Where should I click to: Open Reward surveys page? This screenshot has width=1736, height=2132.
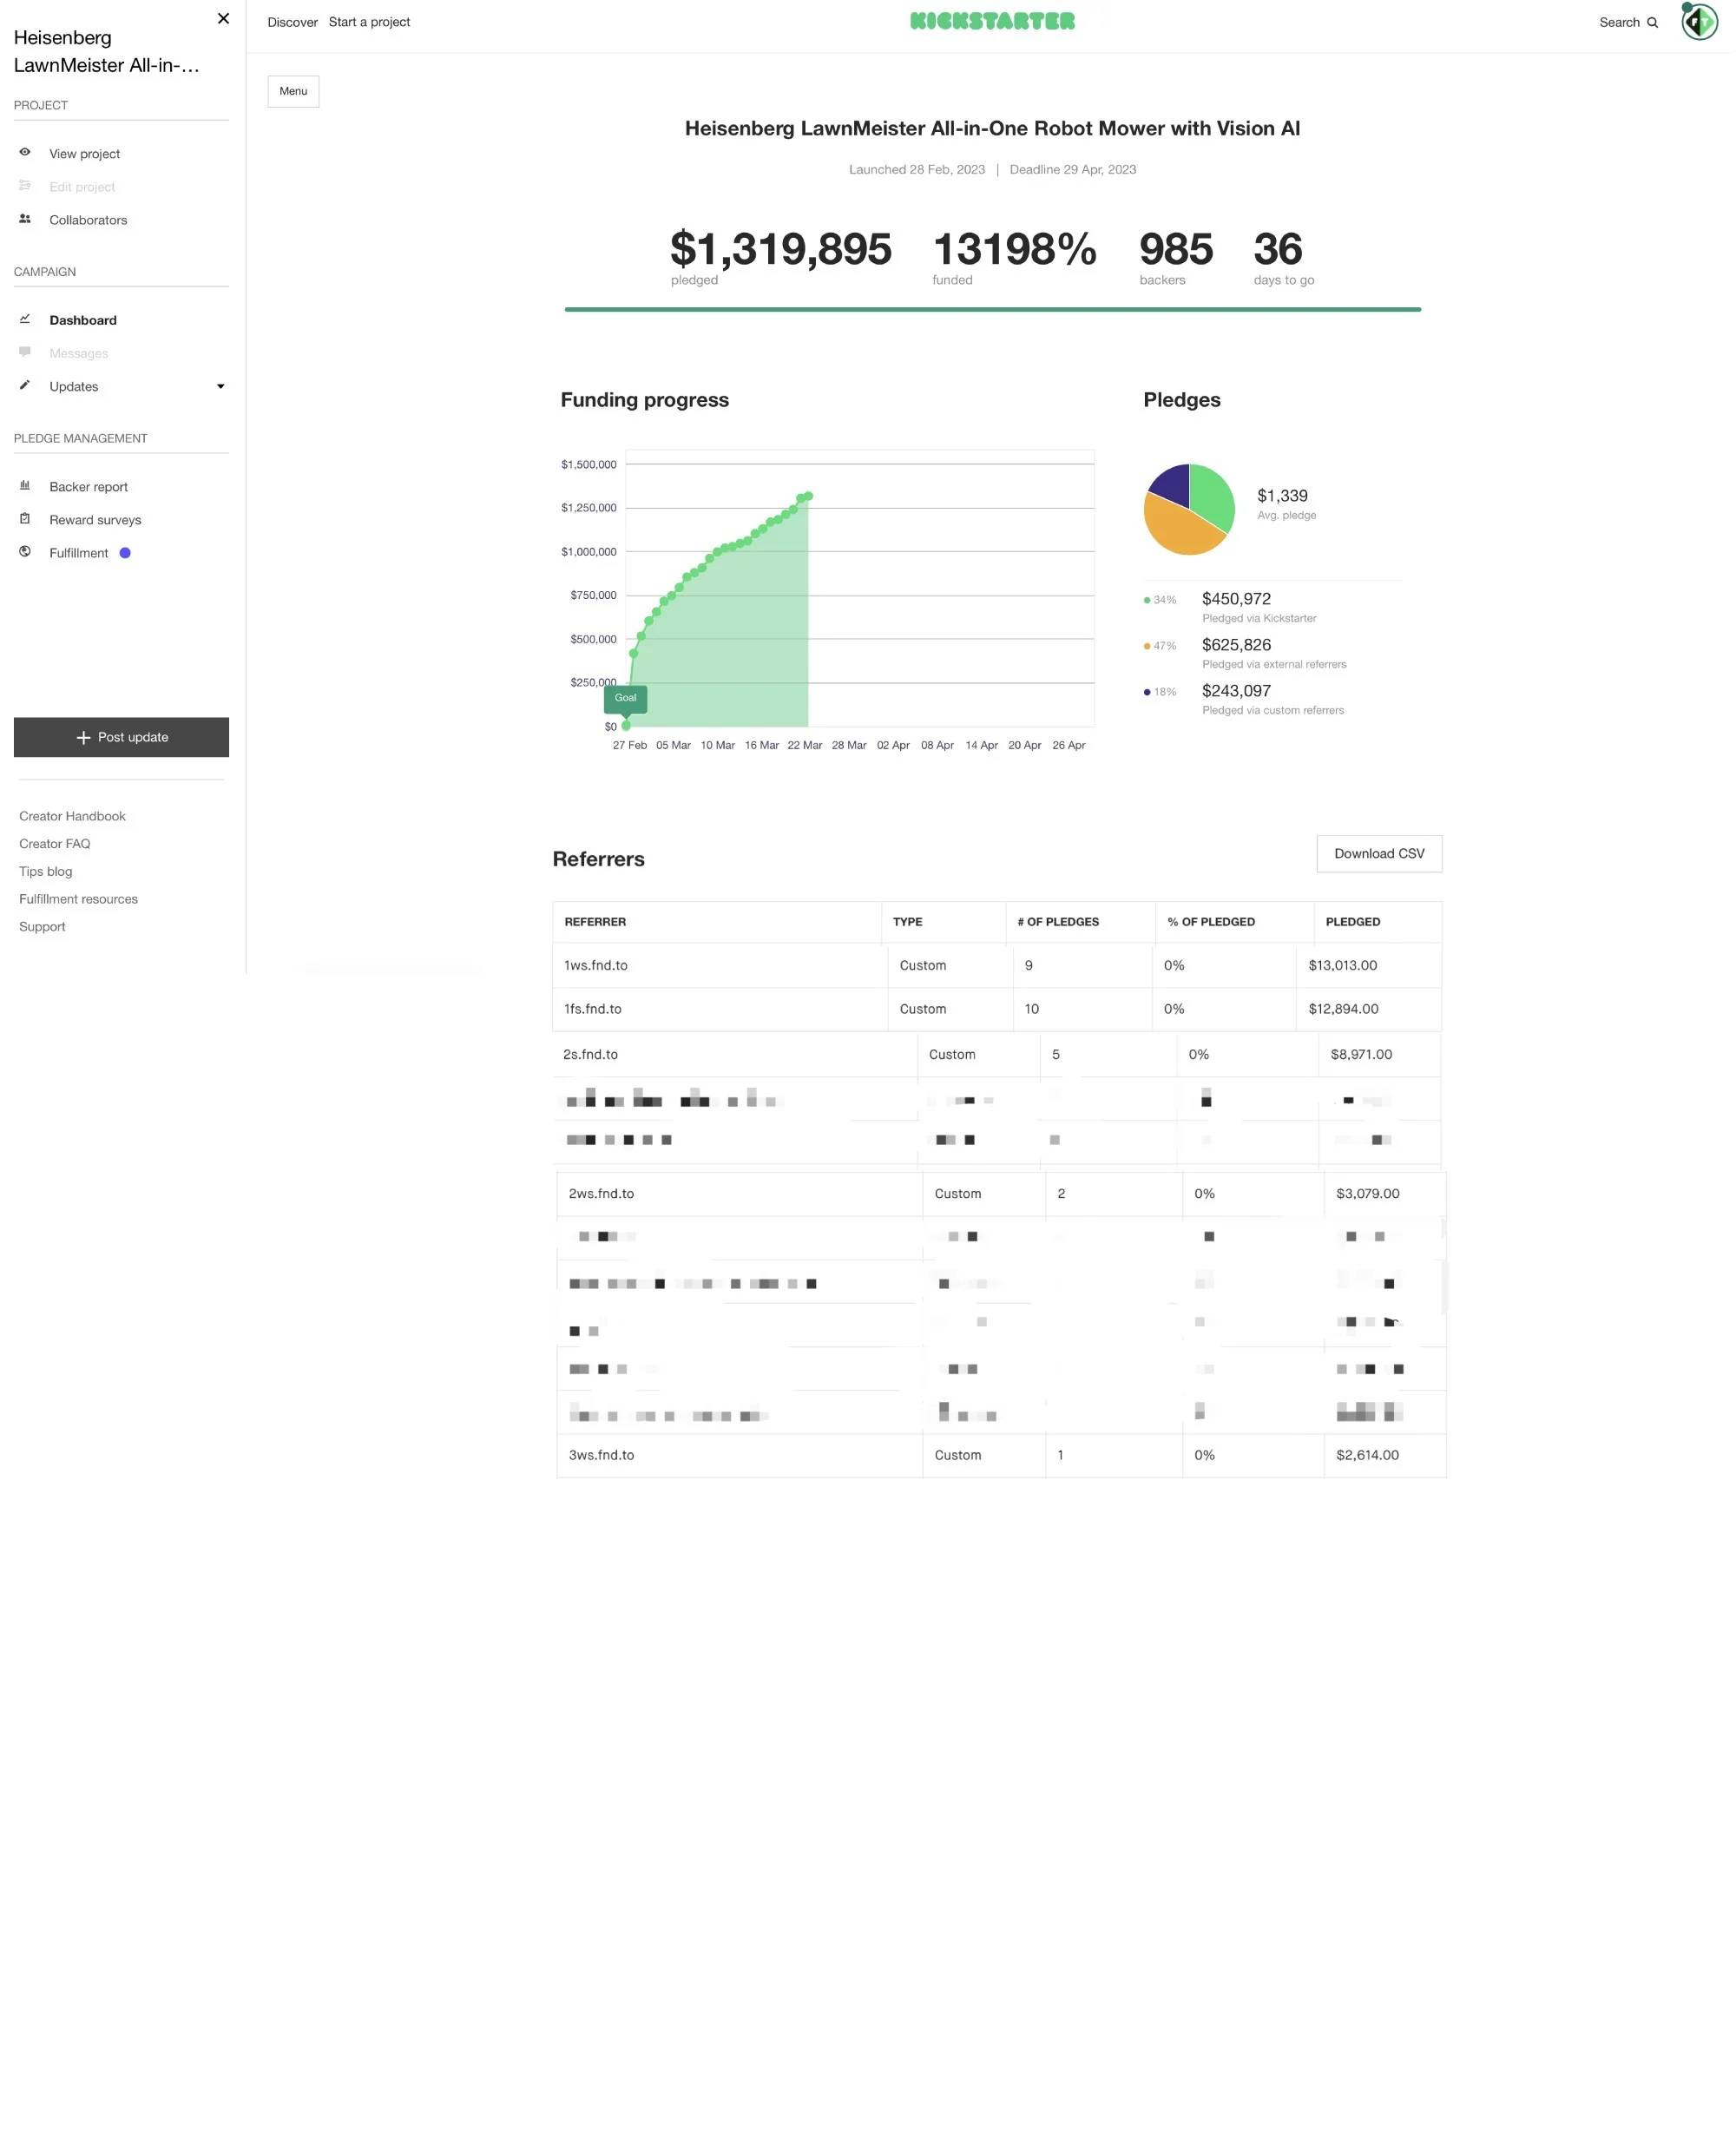pos(95,520)
